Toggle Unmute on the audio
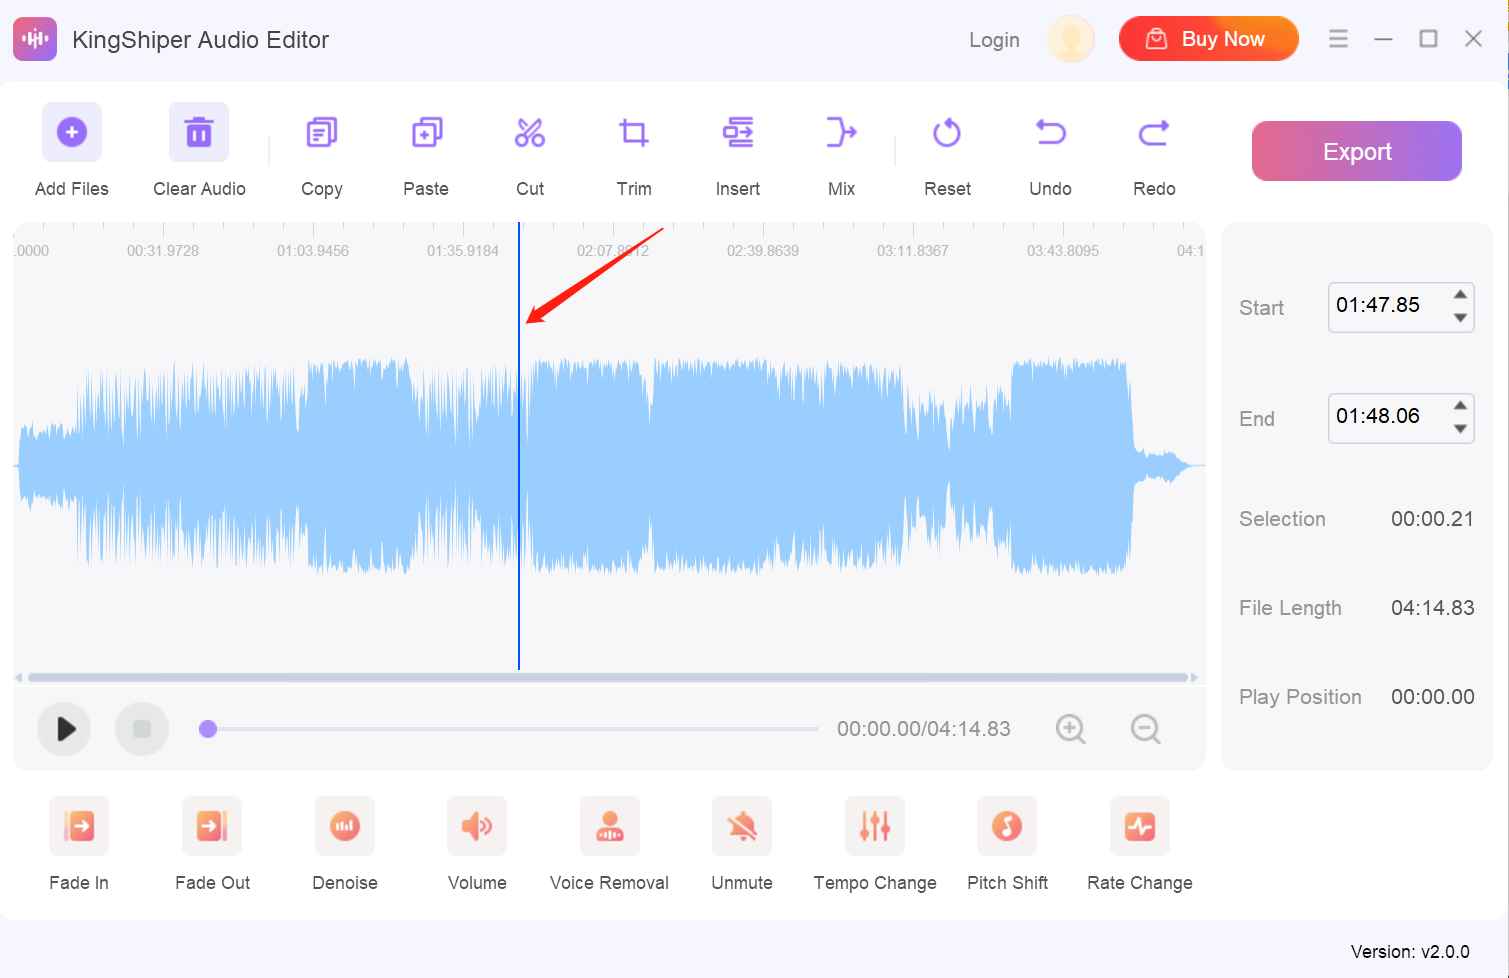 click(741, 840)
